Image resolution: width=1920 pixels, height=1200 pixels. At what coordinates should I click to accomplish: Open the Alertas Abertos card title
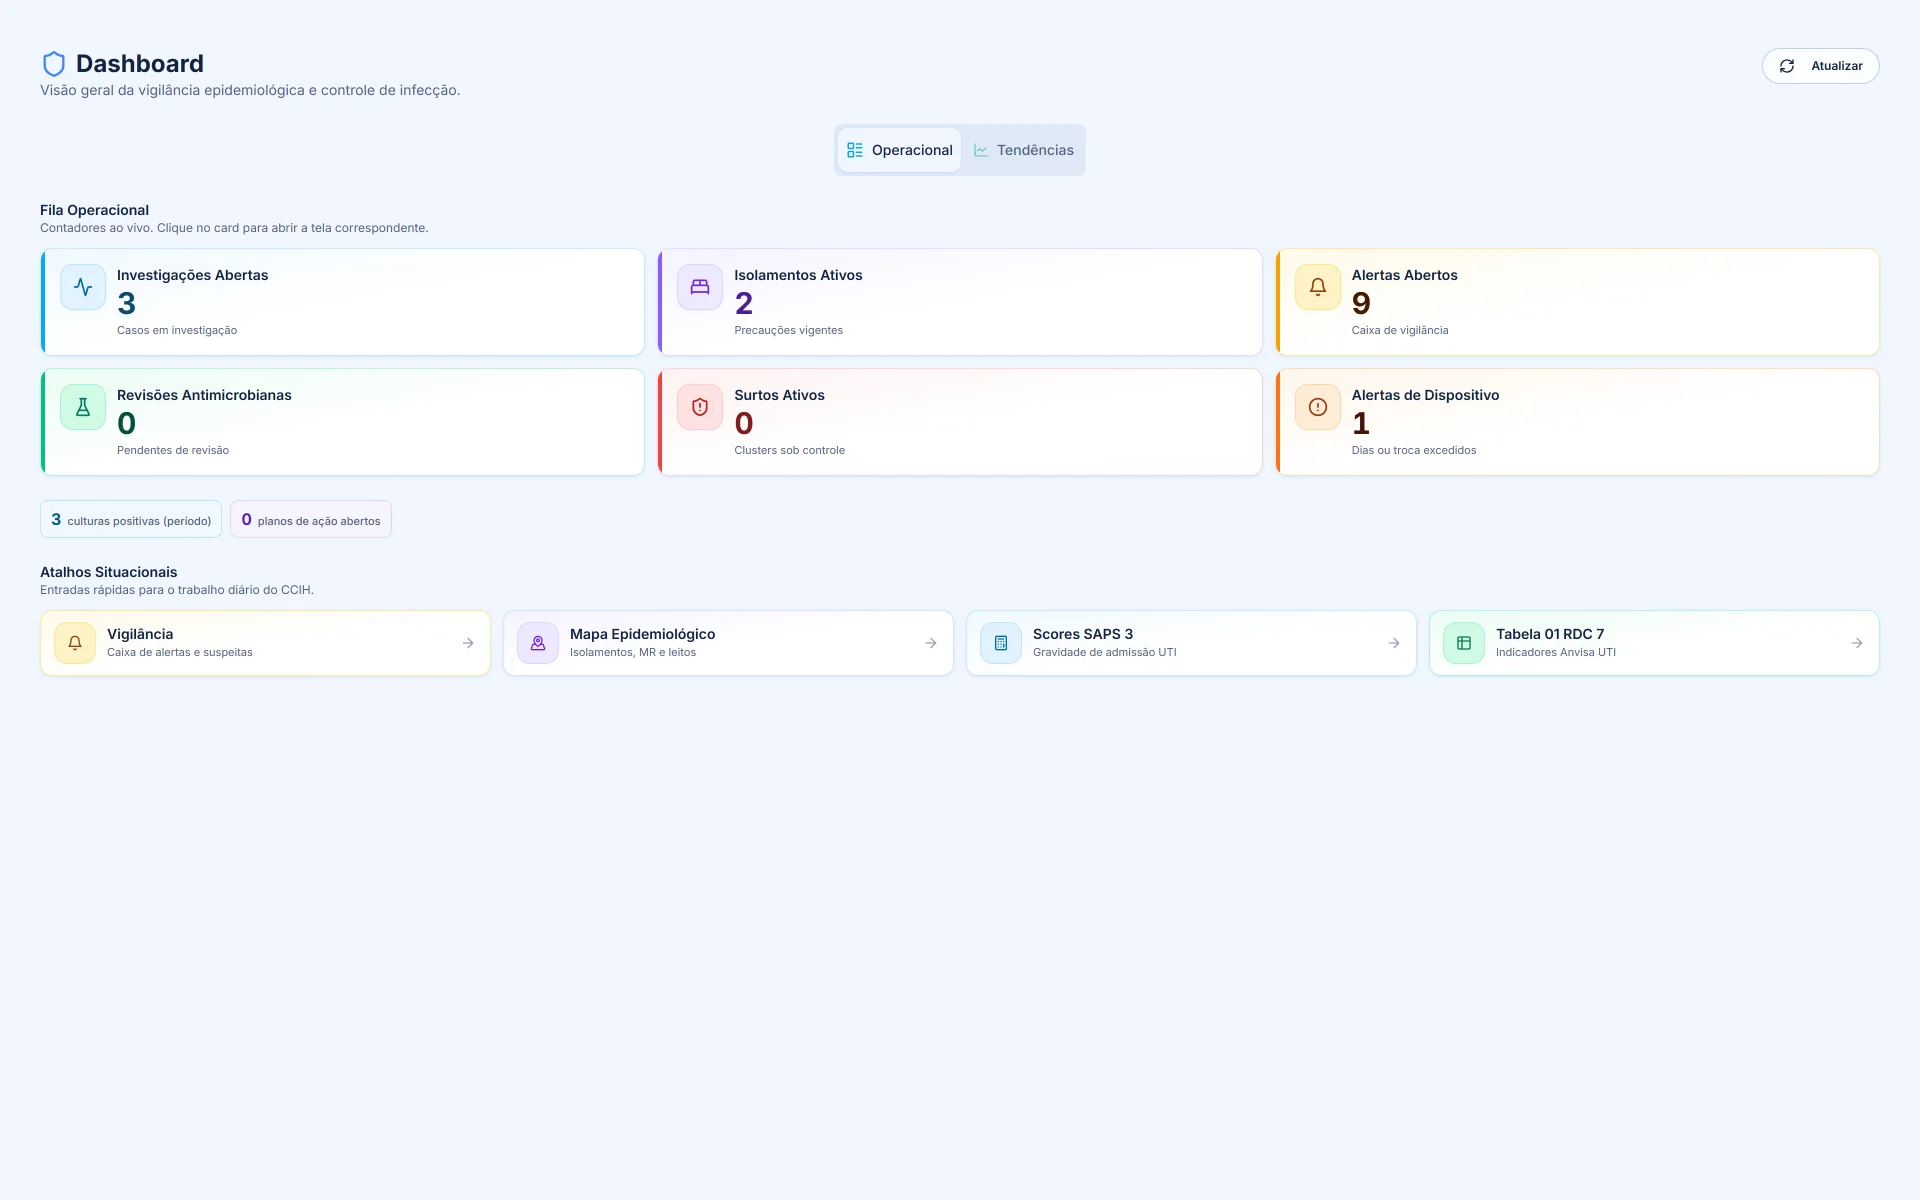click(1404, 275)
